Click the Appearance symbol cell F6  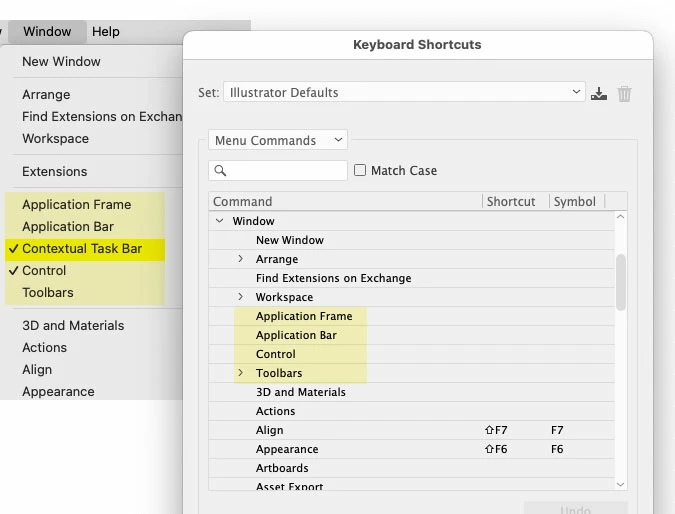tap(557, 449)
